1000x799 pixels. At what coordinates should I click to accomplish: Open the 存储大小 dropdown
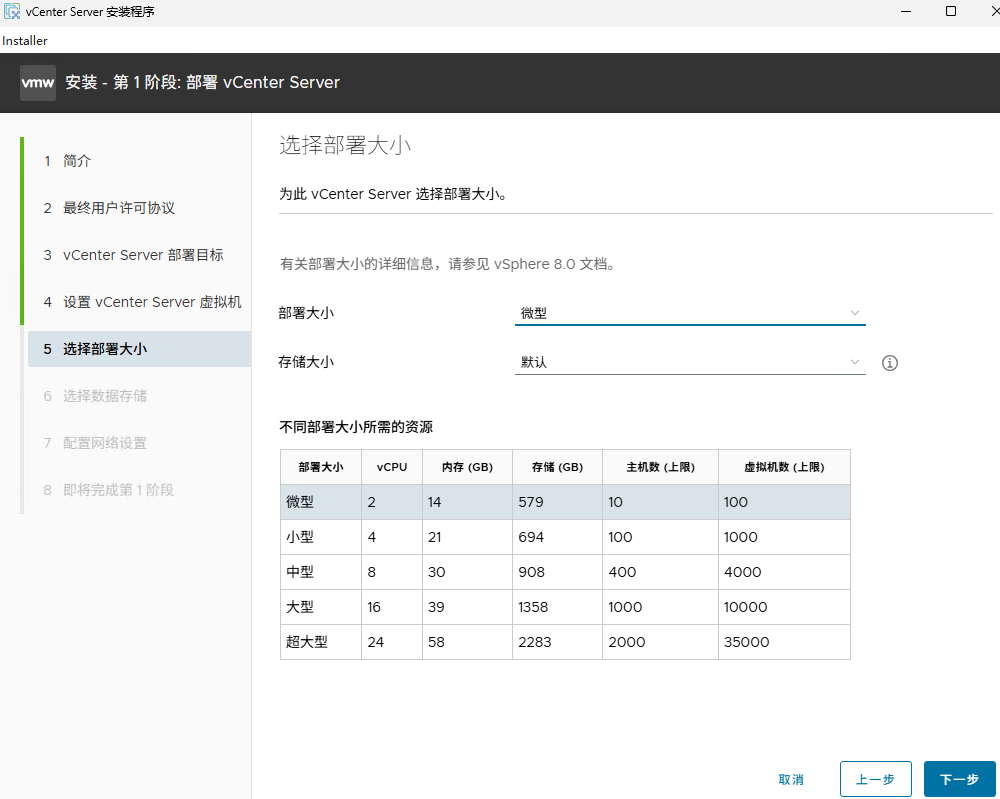(x=690, y=362)
